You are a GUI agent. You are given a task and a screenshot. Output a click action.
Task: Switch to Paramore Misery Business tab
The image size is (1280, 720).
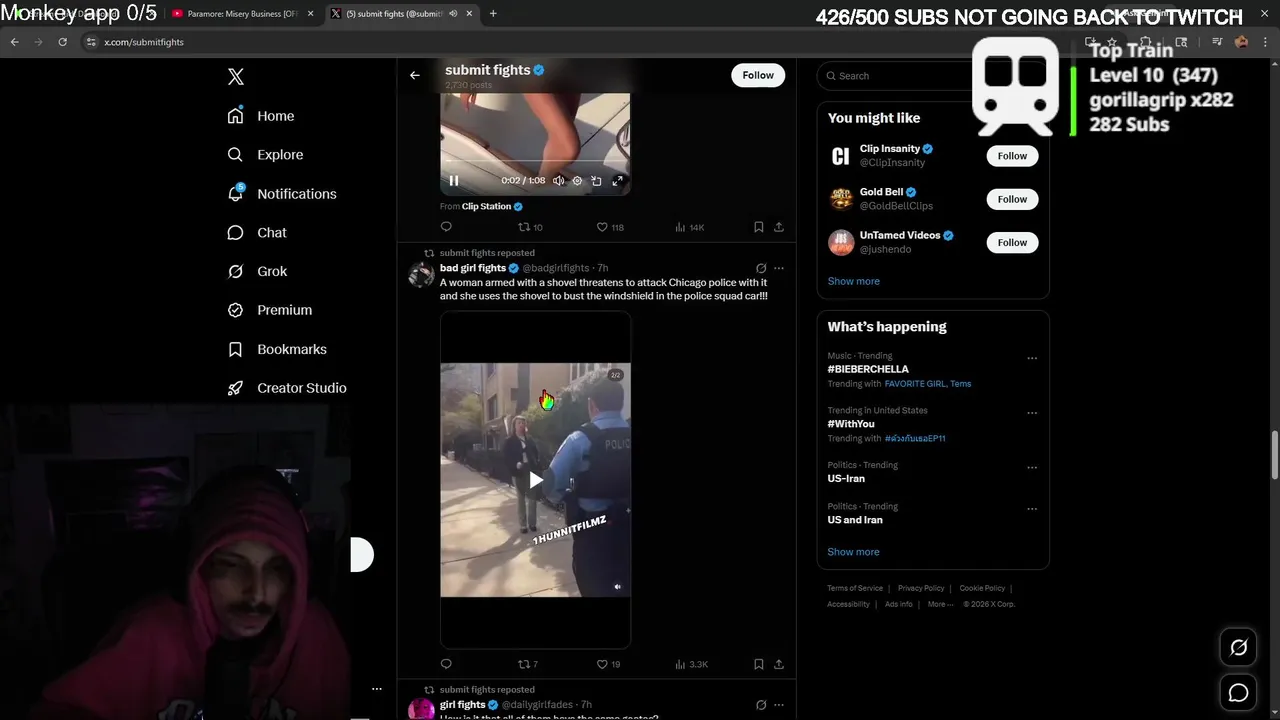[x=241, y=14]
